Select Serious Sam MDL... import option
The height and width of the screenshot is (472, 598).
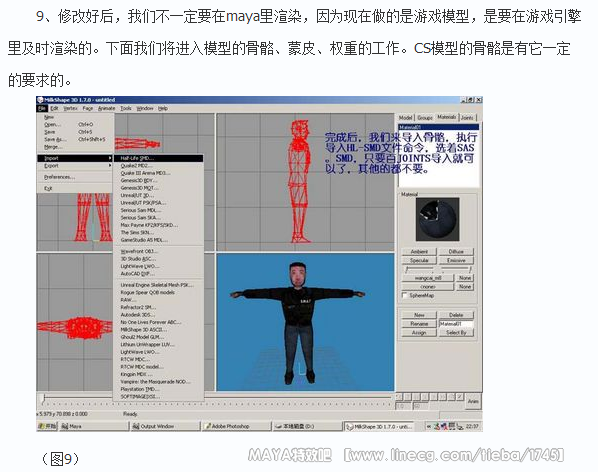(x=159, y=210)
